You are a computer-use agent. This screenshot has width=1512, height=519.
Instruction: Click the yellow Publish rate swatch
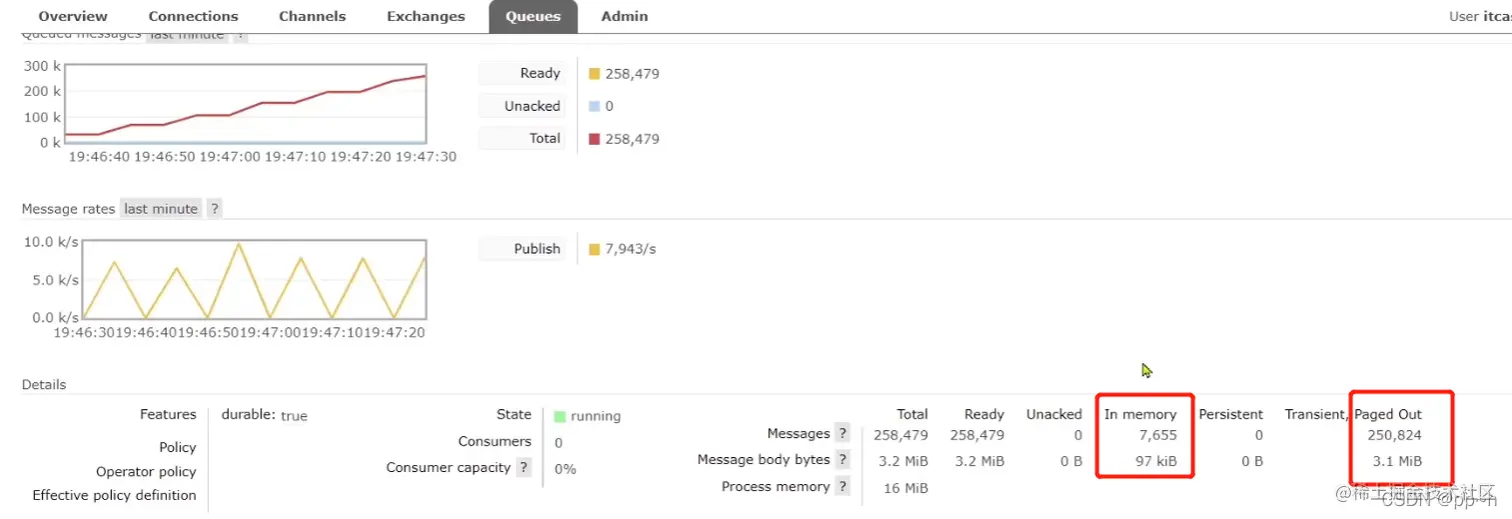[x=594, y=249]
